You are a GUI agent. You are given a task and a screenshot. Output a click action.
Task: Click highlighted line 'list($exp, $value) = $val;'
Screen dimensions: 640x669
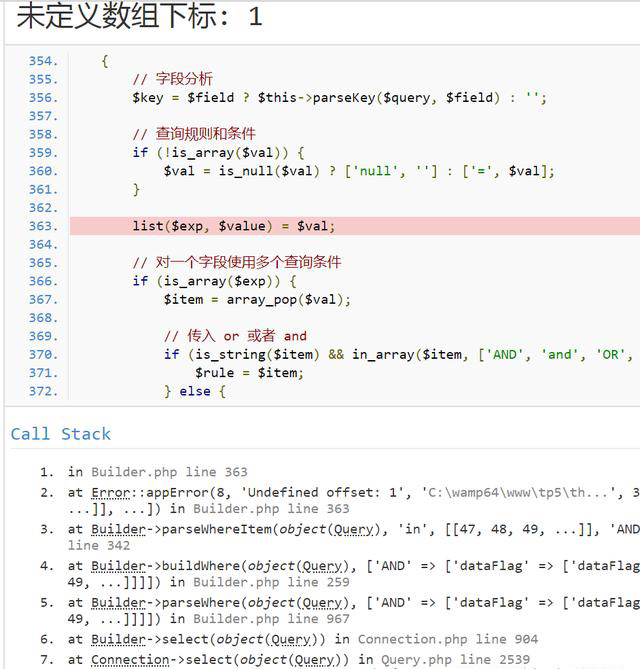coord(233,226)
